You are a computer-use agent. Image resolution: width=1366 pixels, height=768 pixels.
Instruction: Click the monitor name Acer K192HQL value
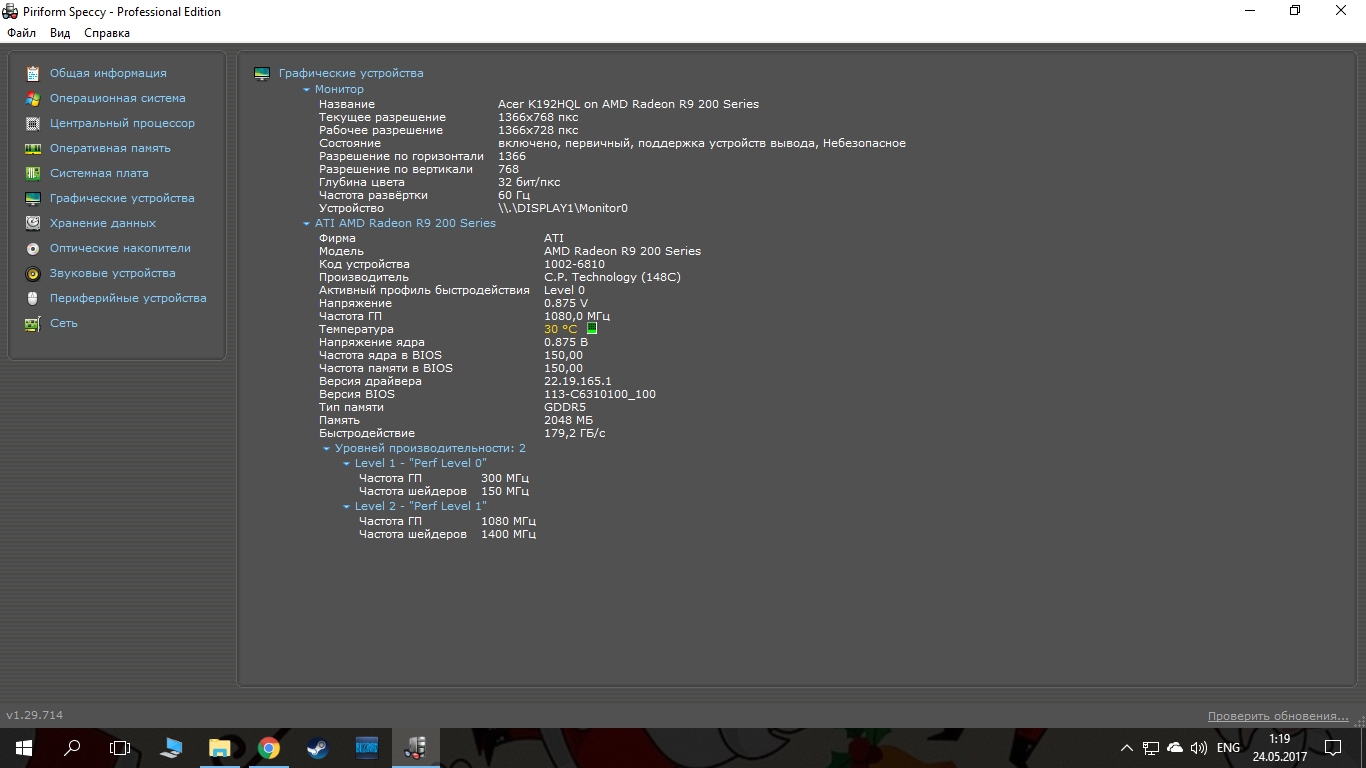click(x=628, y=104)
